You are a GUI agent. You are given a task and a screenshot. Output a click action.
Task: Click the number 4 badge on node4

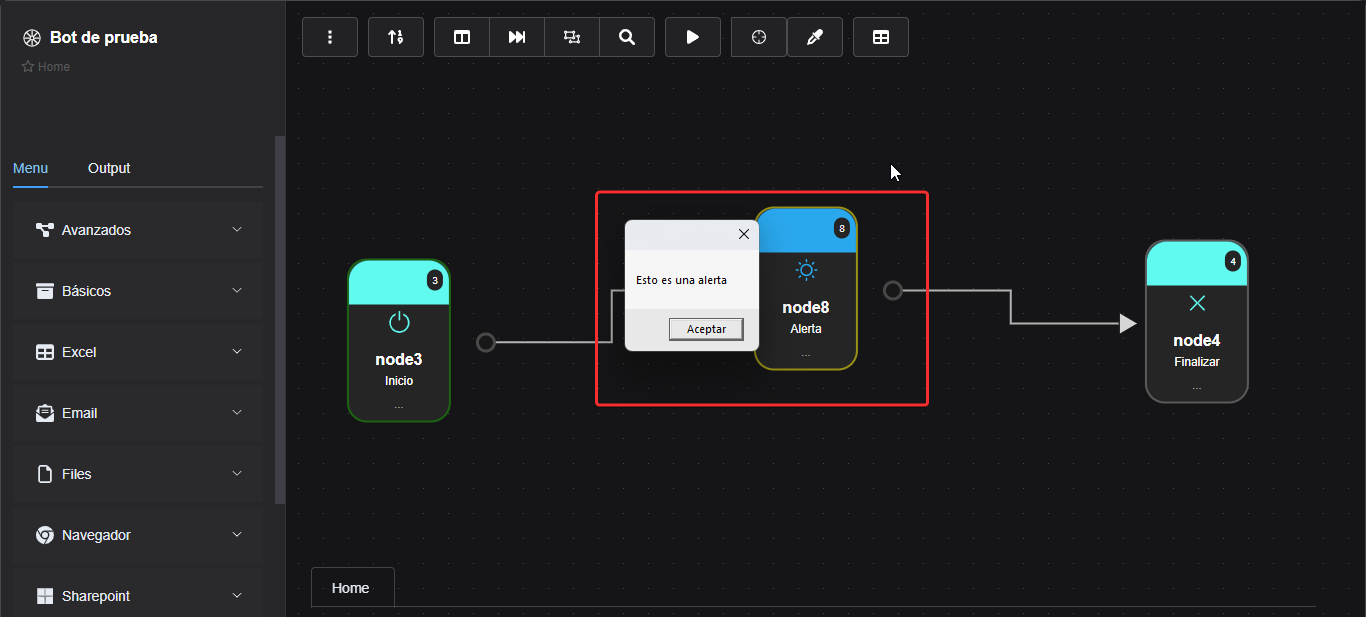pyautogui.click(x=1233, y=261)
